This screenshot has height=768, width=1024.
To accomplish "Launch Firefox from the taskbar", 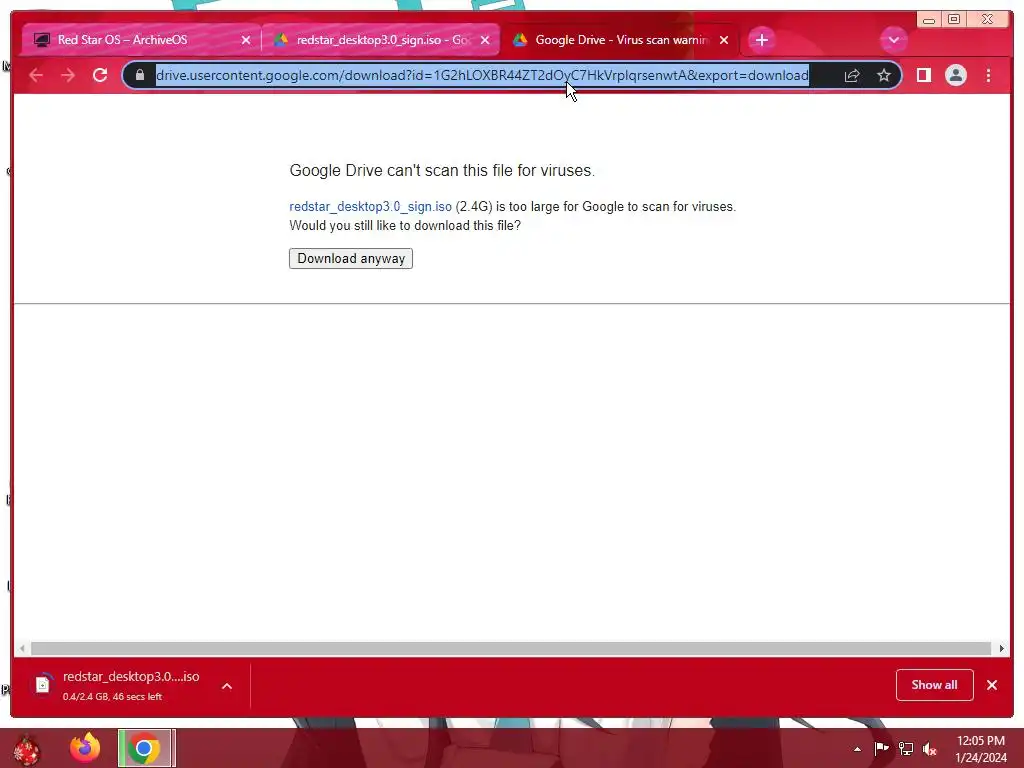I will (86, 748).
